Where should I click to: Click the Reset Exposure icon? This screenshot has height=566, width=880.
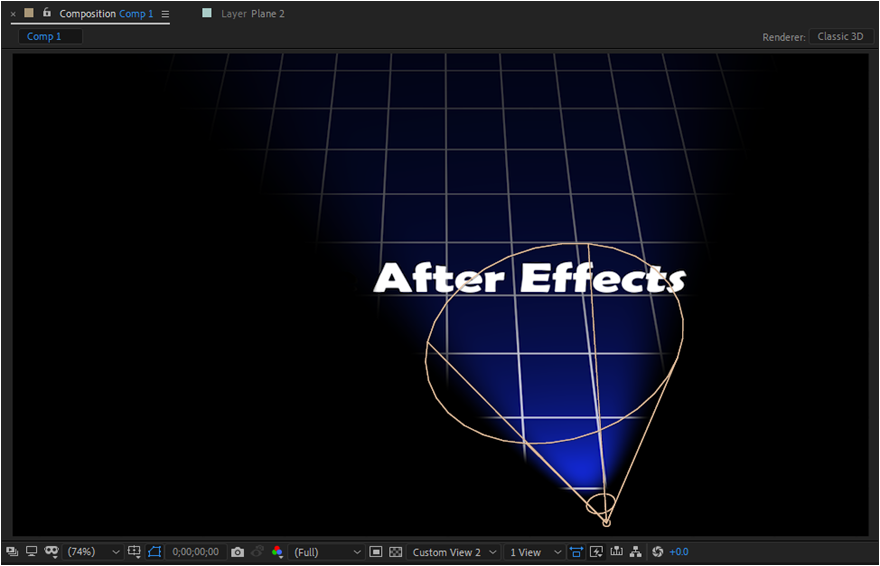tap(657, 552)
